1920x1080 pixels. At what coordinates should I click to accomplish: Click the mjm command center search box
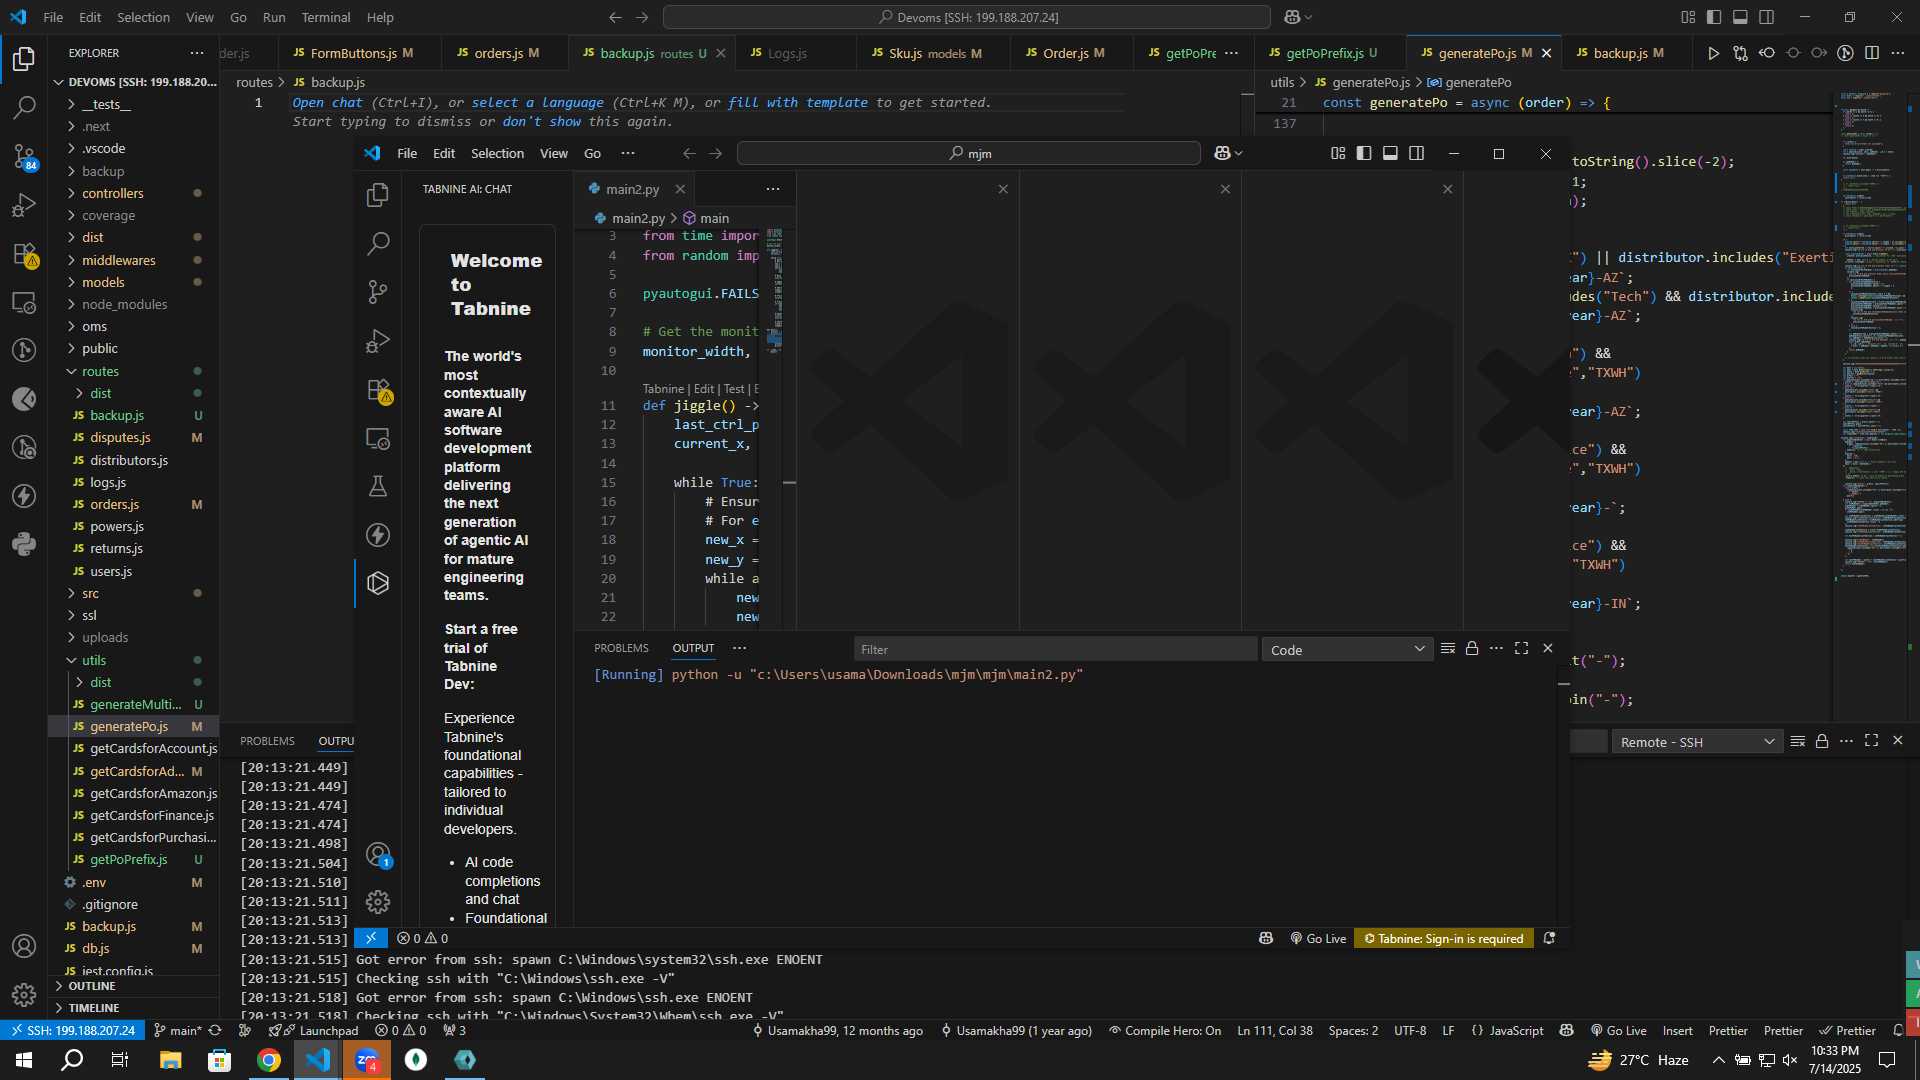[x=968, y=153]
